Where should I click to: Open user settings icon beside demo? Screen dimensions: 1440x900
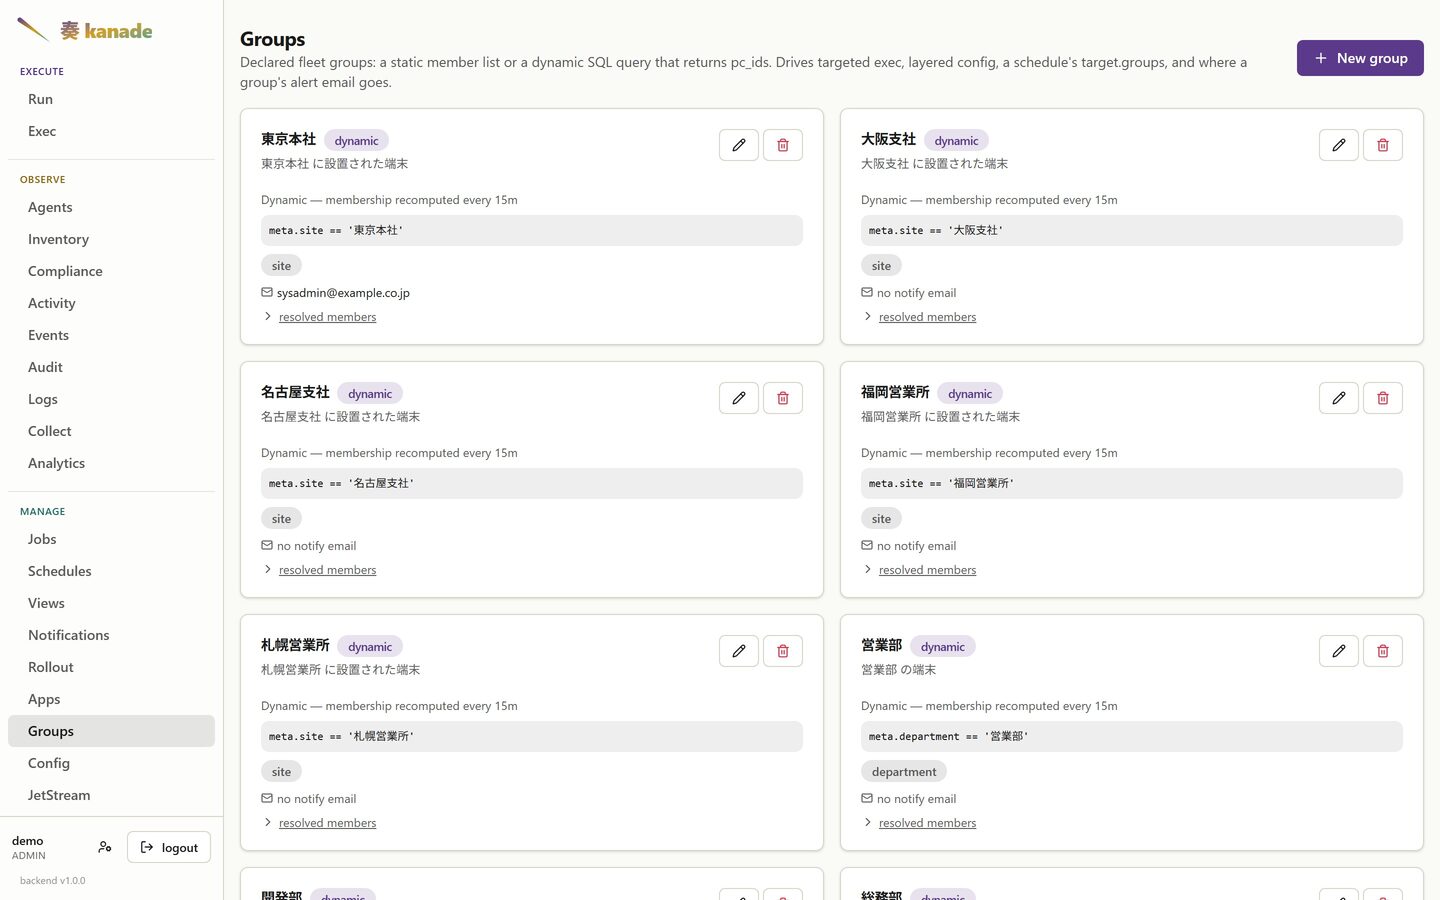[105, 847]
